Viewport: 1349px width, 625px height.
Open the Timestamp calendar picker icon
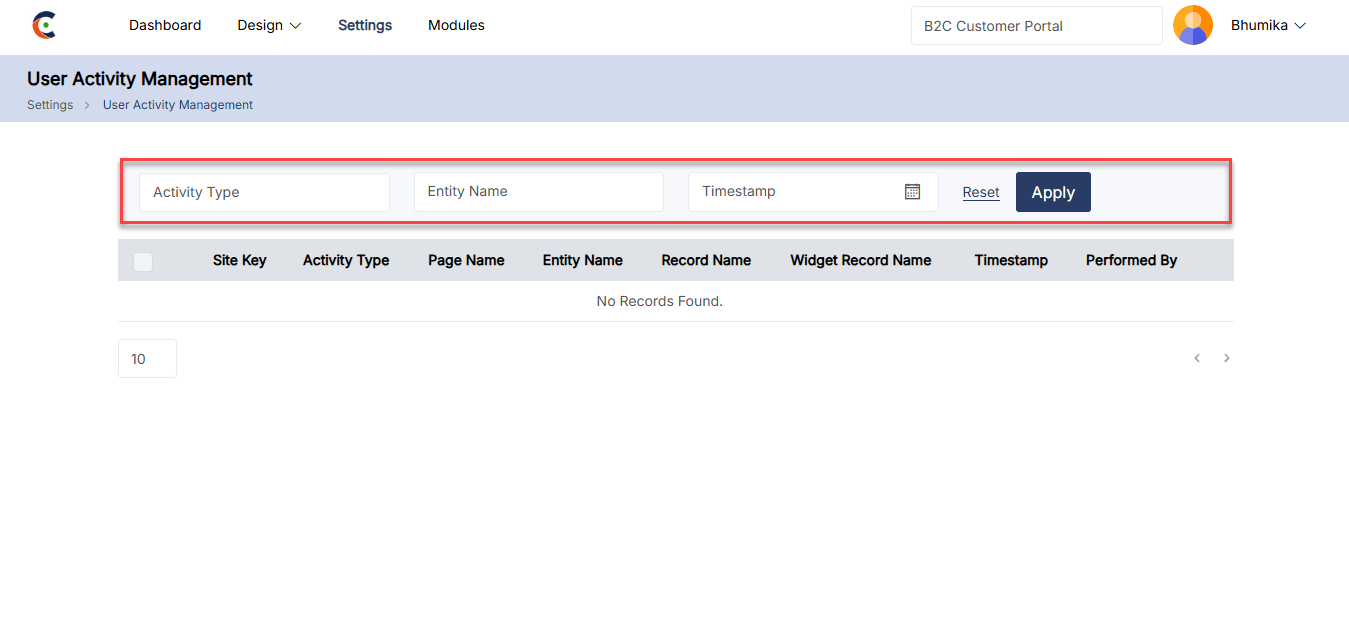(x=912, y=192)
